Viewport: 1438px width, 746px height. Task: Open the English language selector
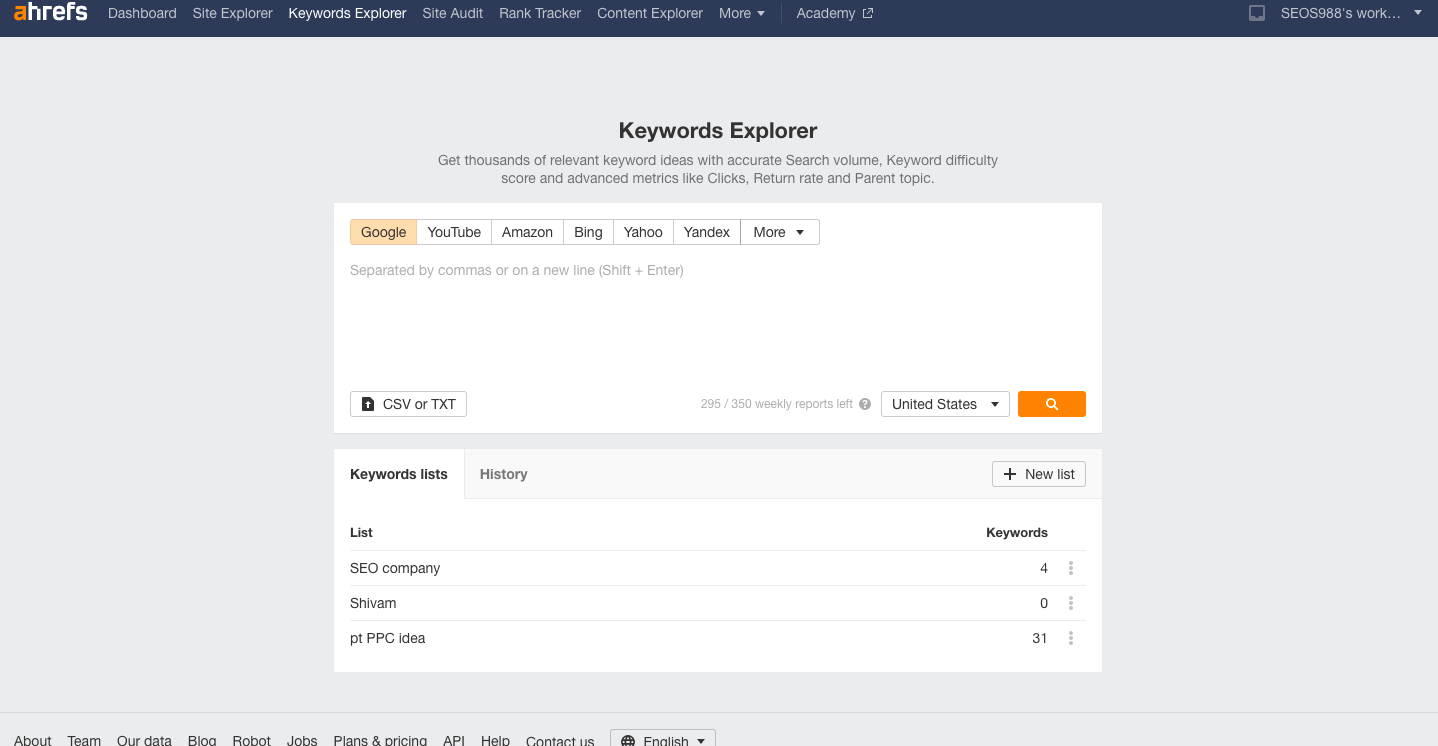click(x=663, y=741)
